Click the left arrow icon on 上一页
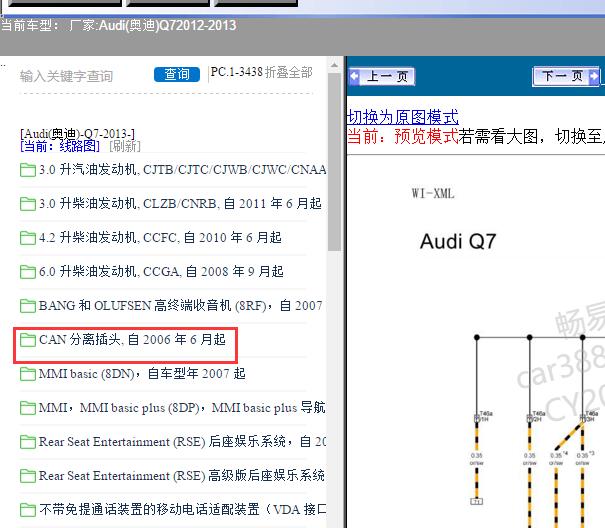Viewport: 605px width, 528px height. [354, 76]
